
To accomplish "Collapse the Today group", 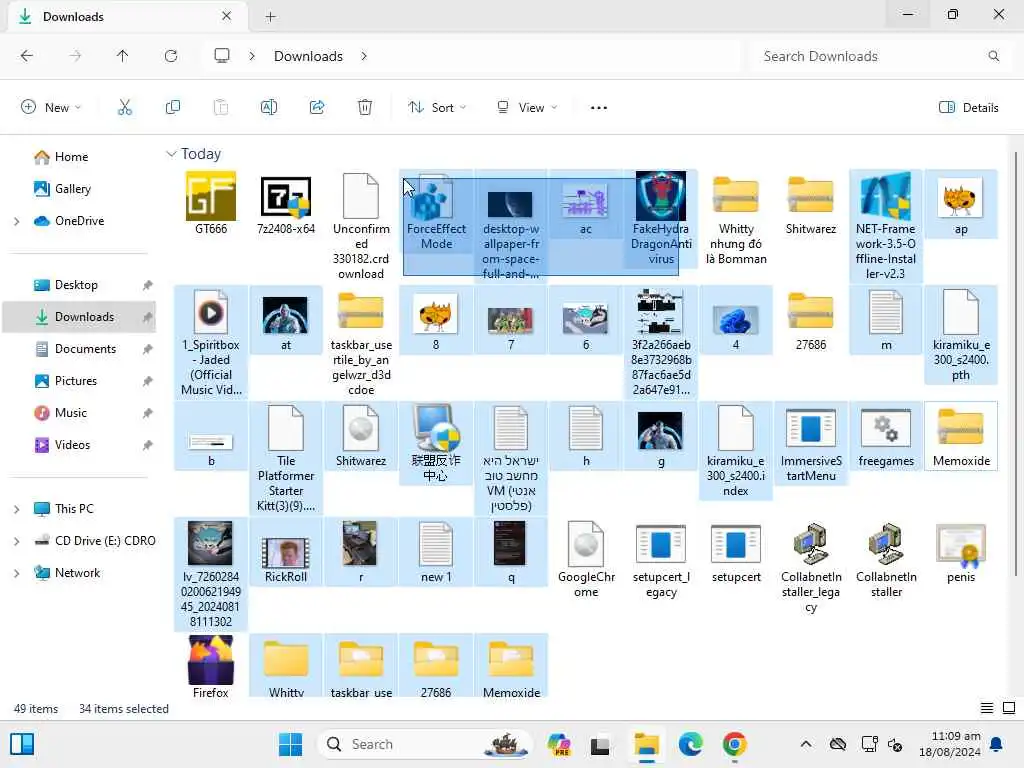I will coord(171,154).
